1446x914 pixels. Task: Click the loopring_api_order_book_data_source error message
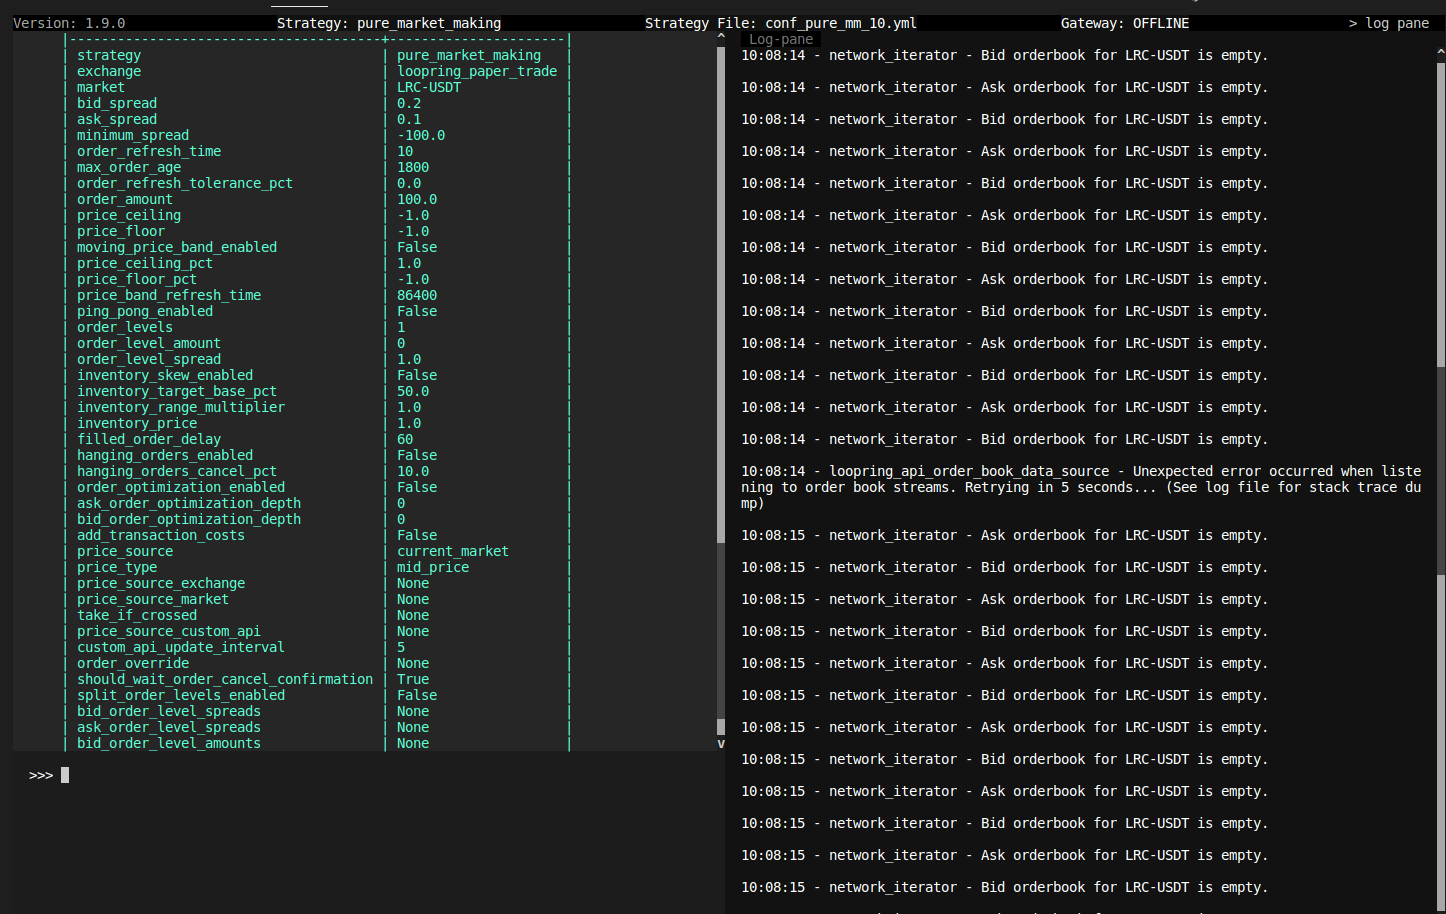[x=1080, y=487]
